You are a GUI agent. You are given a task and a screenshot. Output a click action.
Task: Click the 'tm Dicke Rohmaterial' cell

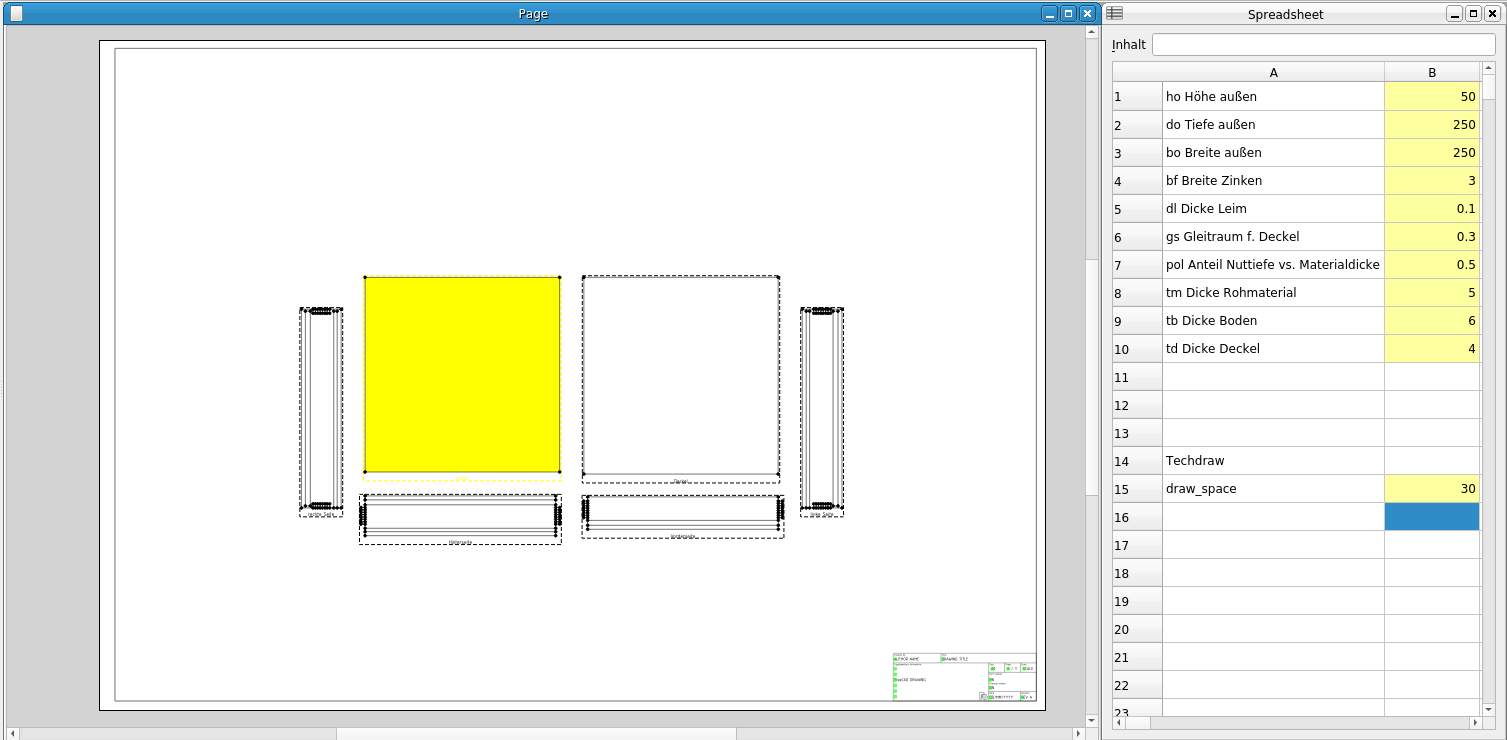[x=1273, y=293]
